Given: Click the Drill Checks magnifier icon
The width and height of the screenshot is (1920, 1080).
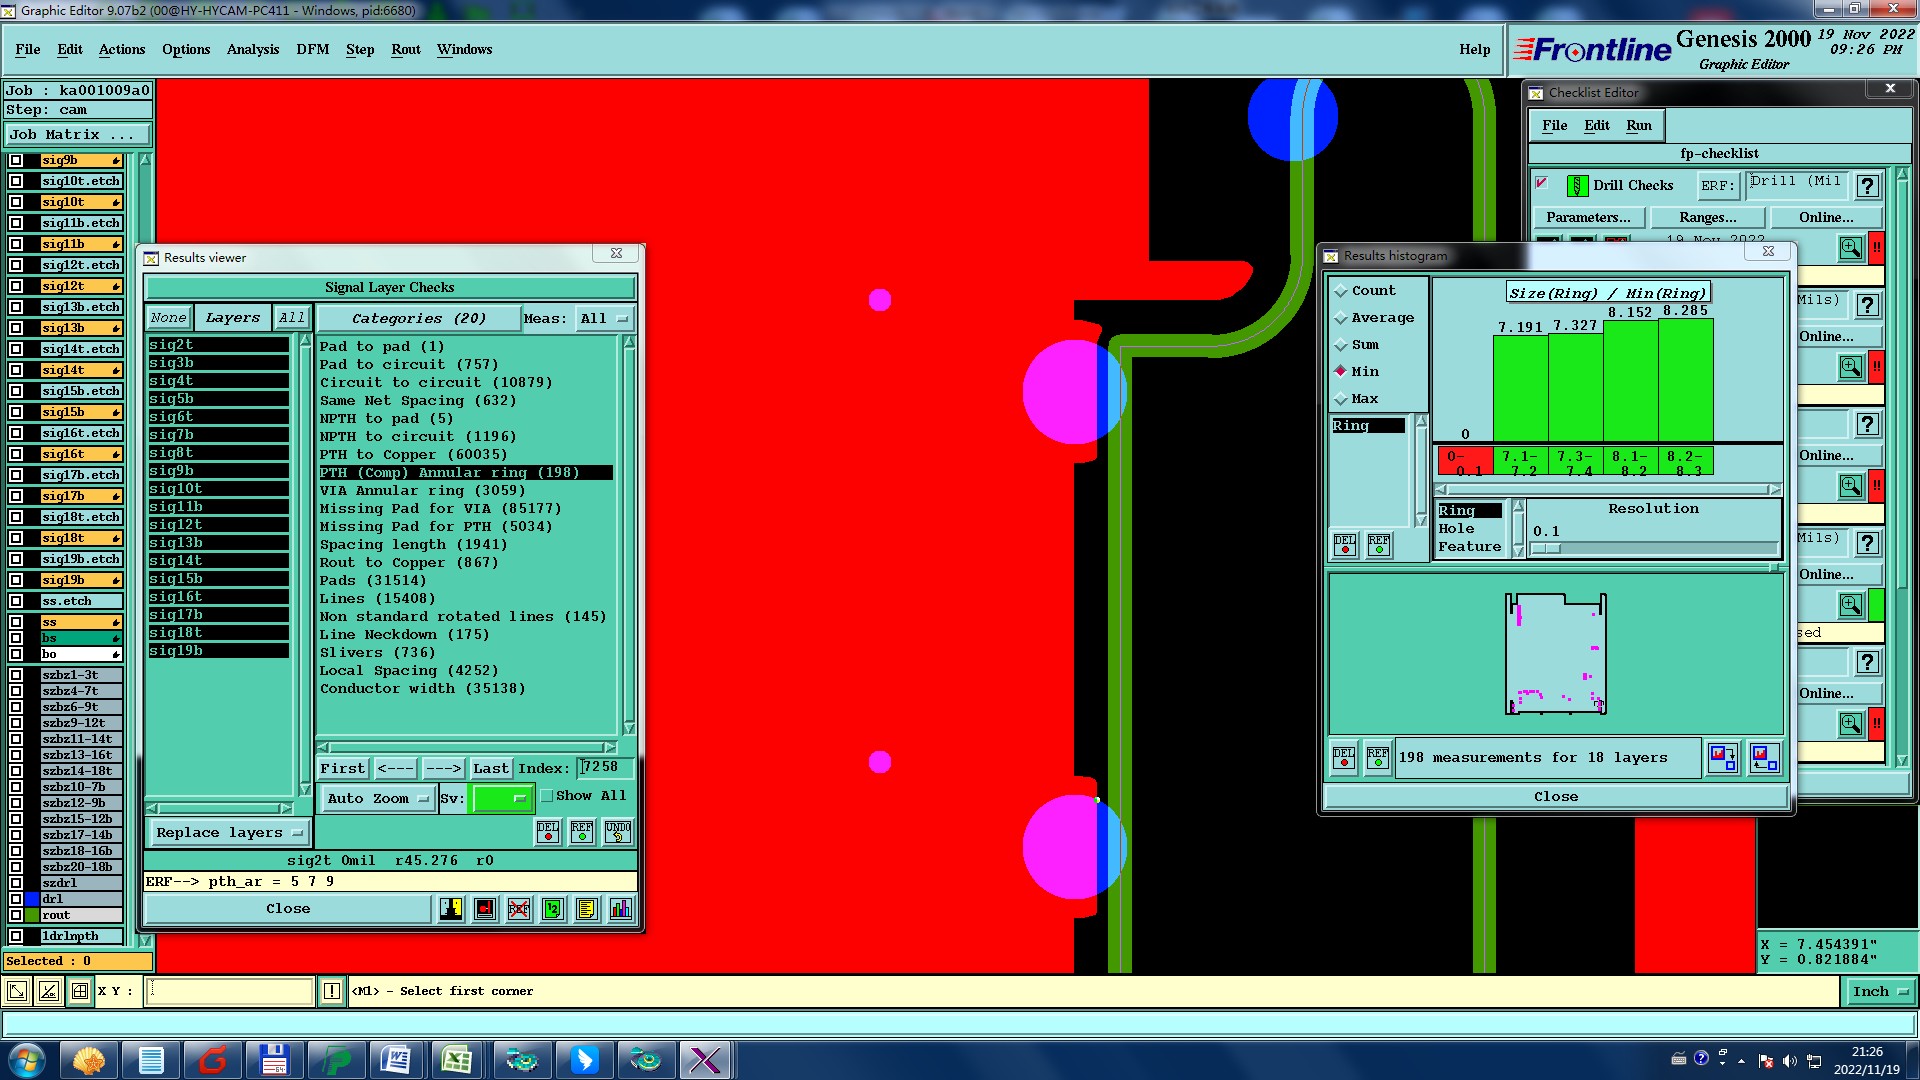Looking at the screenshot, I should click(1851, 247).
